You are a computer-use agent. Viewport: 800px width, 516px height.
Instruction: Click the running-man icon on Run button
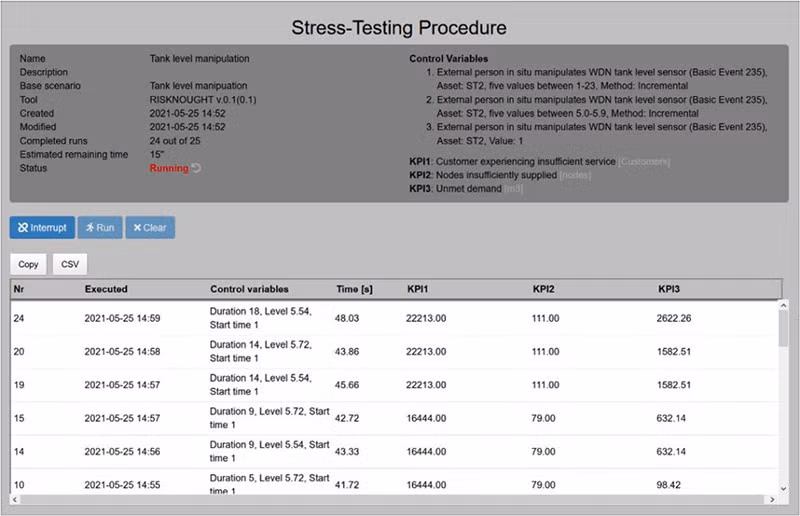[x=90, y=228]
